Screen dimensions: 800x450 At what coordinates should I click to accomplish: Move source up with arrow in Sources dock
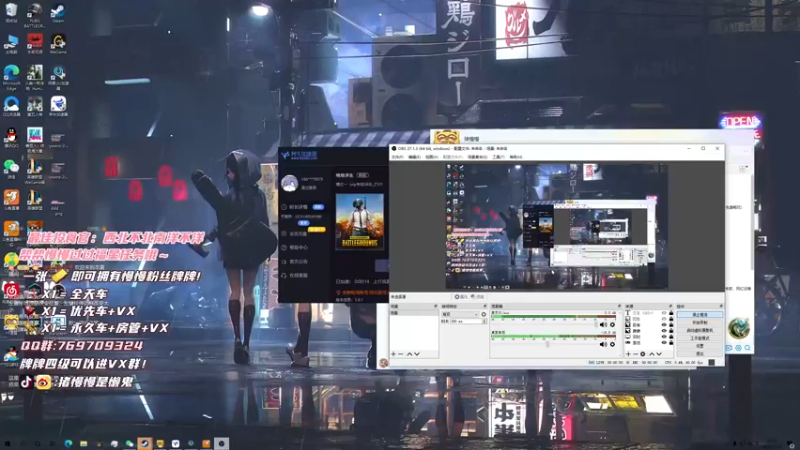coord(652,354)
